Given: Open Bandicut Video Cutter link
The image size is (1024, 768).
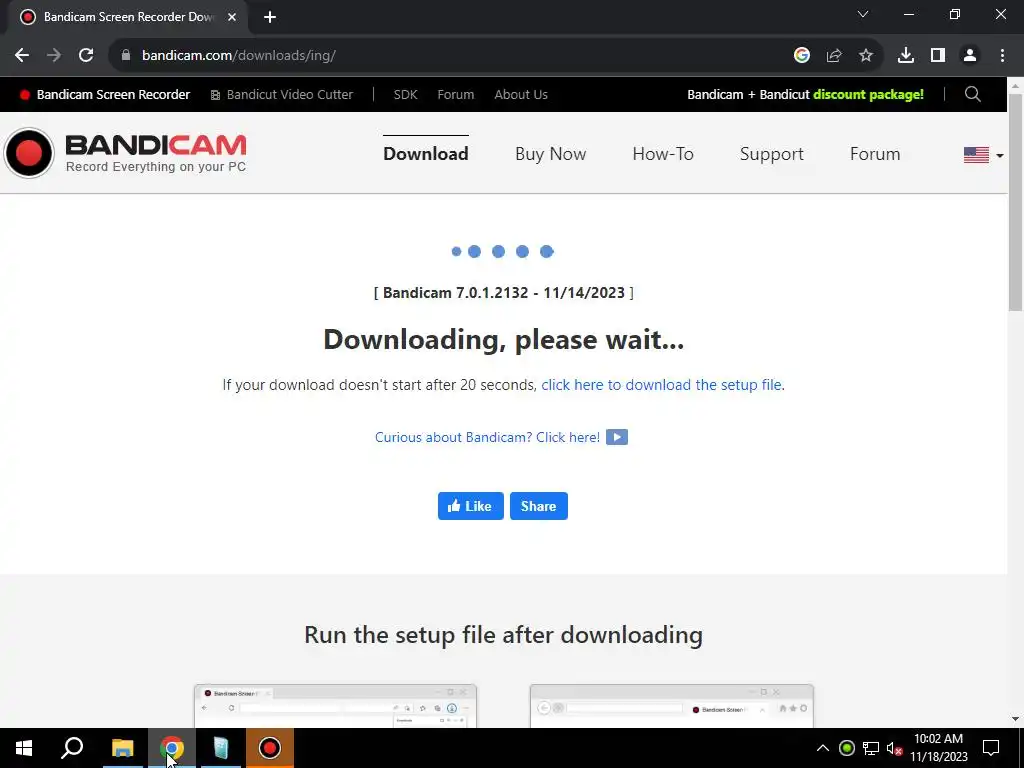Looking at the screenshot, I should (x=281, y=95).
